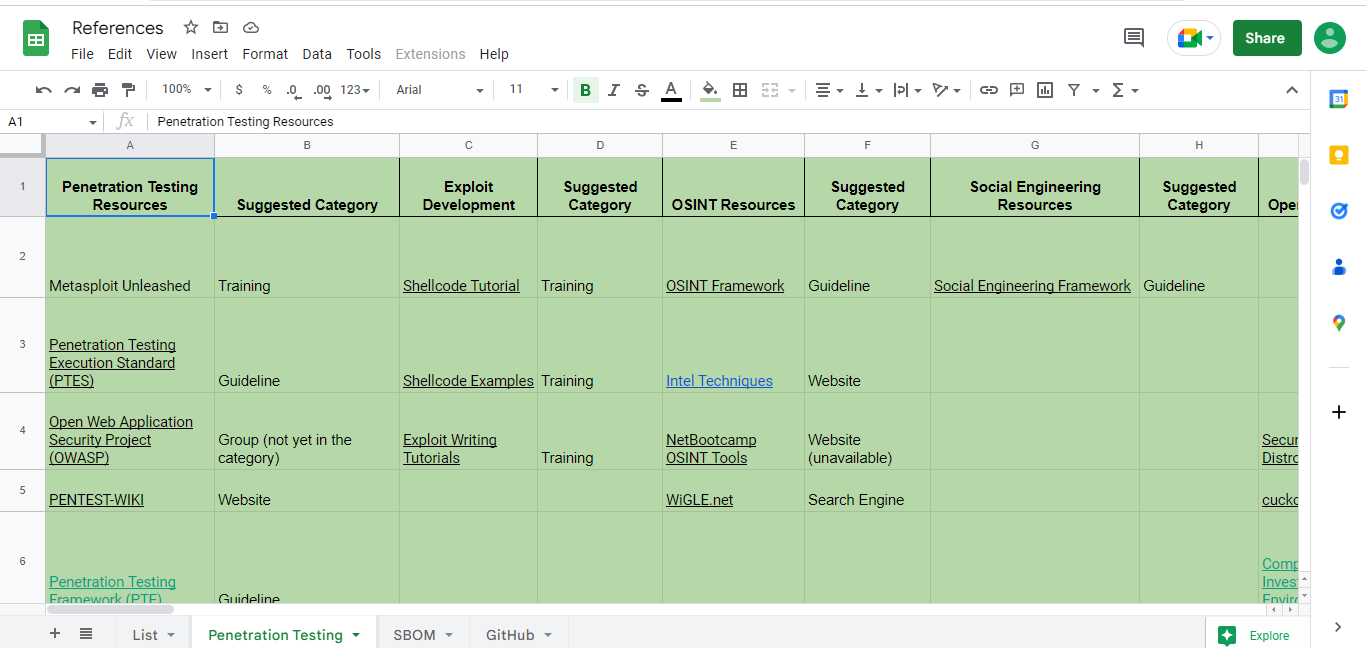
Task: Open the Intel Techniques link
Action: pyautogui.click(x=719, y=380)
